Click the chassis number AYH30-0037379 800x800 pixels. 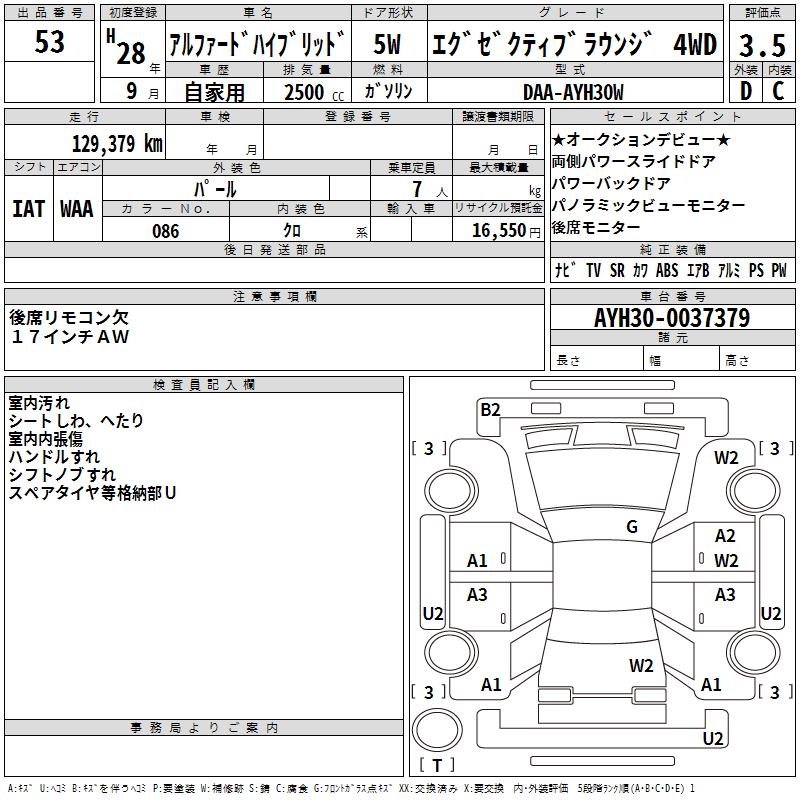click(672, 318)
